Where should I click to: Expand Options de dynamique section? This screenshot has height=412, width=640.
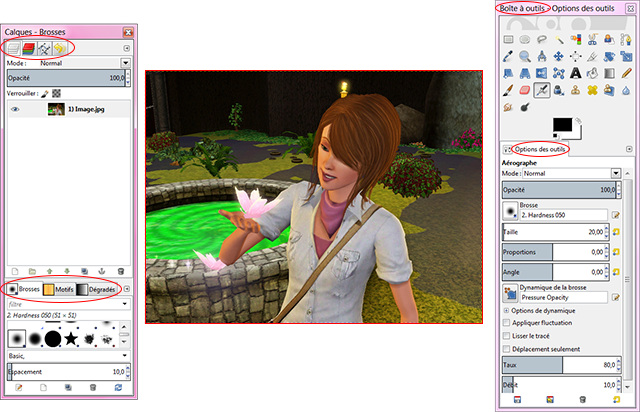click(x=506, y=310)
